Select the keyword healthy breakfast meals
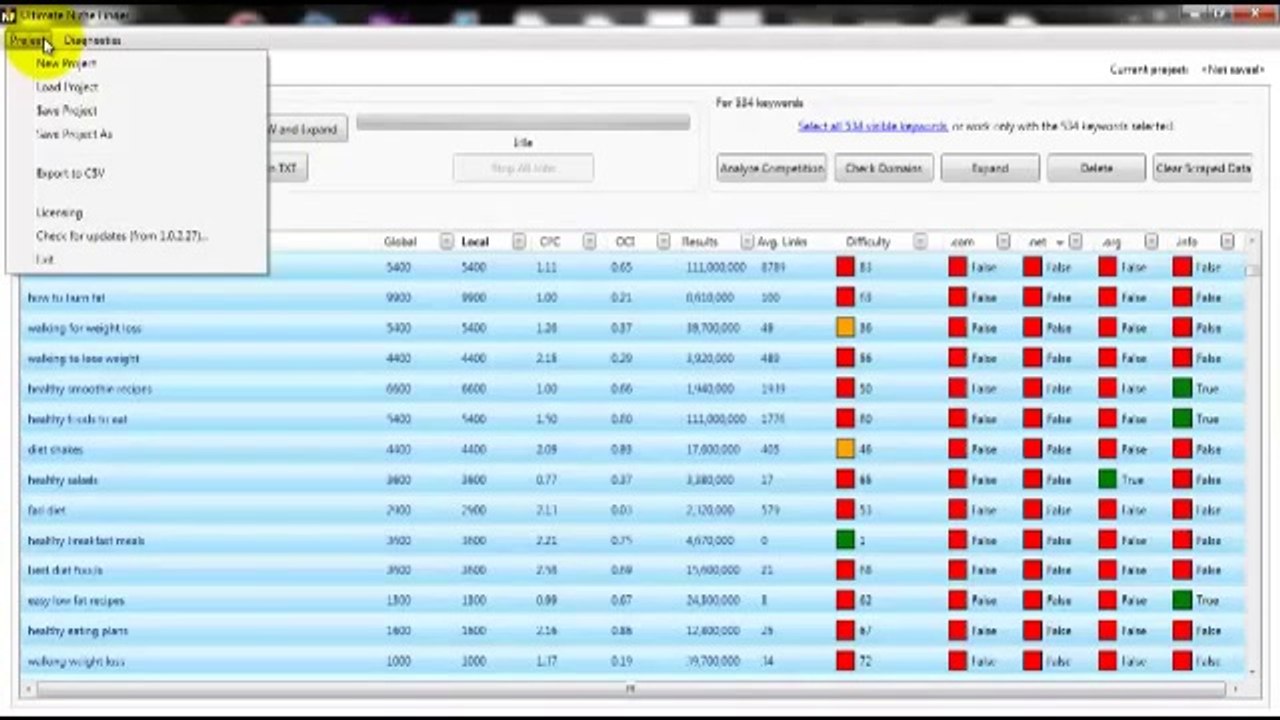This screenshot has height=720, width=1280. (x=86, y=540)
